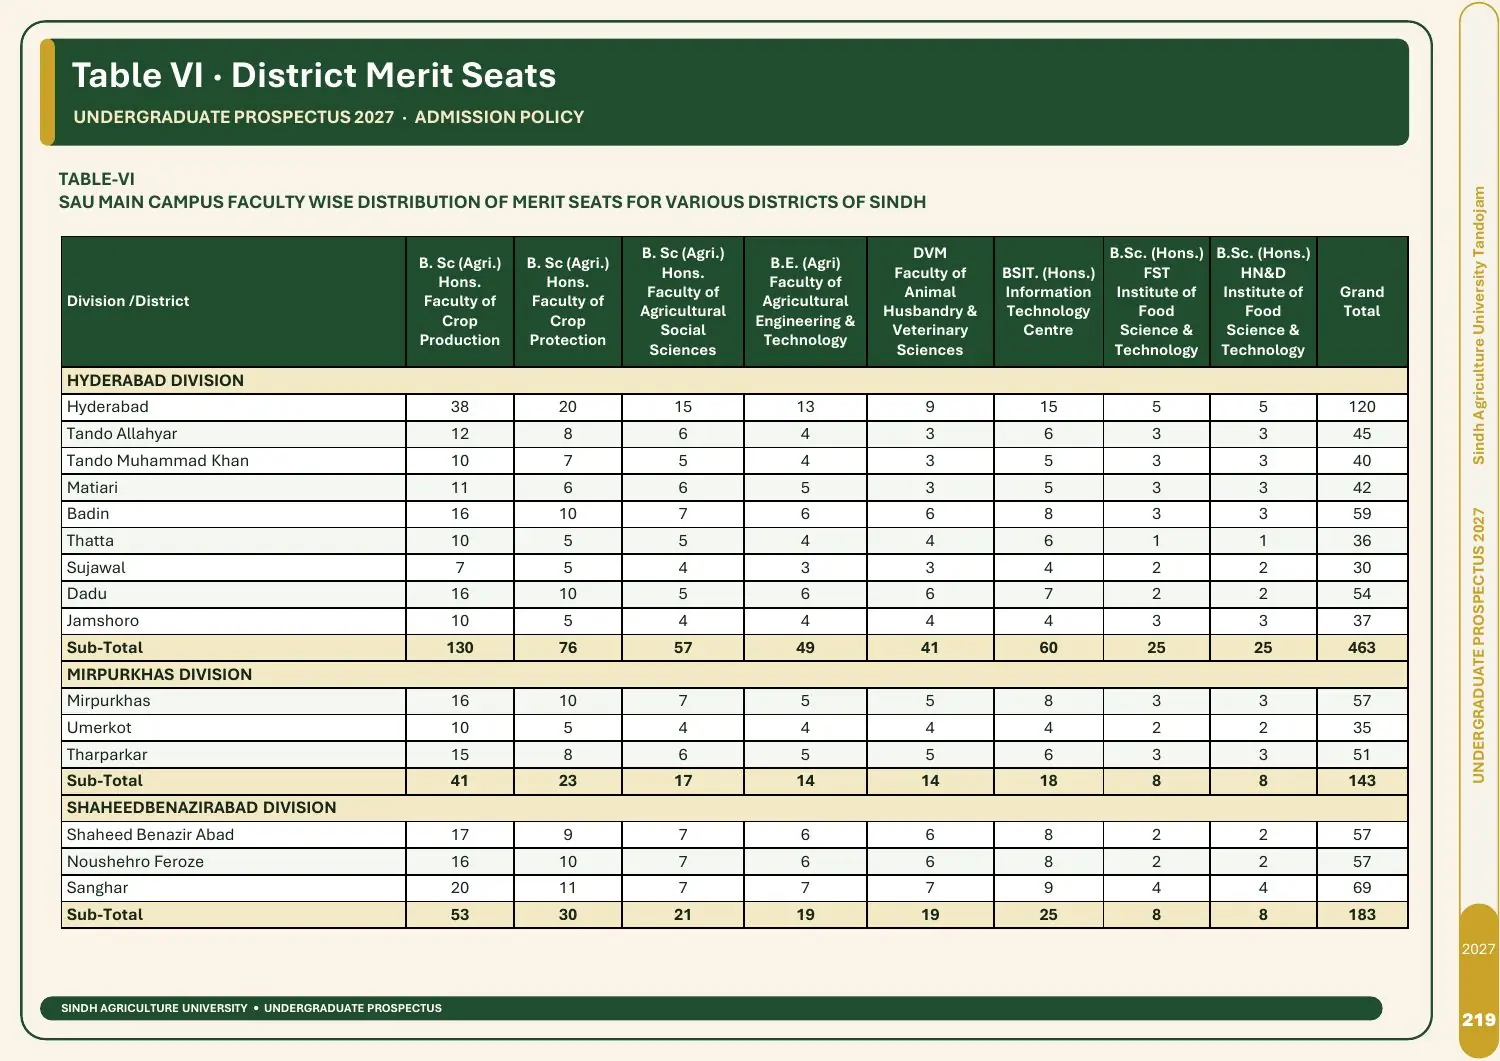Click the "HYDERABAD DIVISION" section row
1500x1061 pixels.
pyautogui.click(x=734, y=380)
